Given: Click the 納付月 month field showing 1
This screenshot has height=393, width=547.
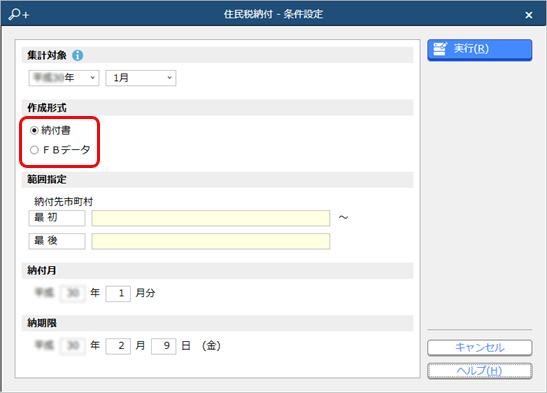Looking at the screenshot, I should tap(118, 294).
